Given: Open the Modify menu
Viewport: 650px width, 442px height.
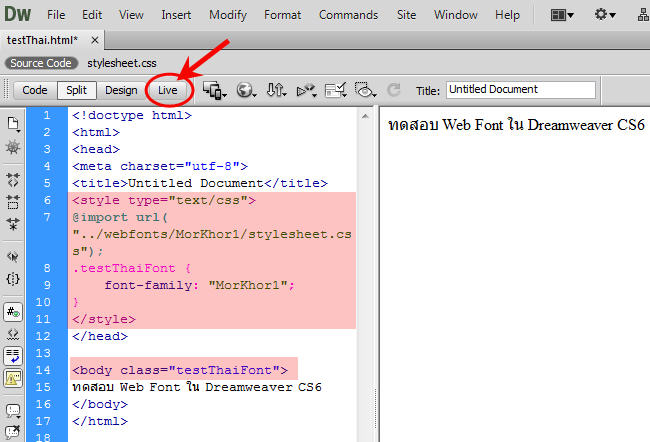Looking at the screenshot, I should 228,15.
